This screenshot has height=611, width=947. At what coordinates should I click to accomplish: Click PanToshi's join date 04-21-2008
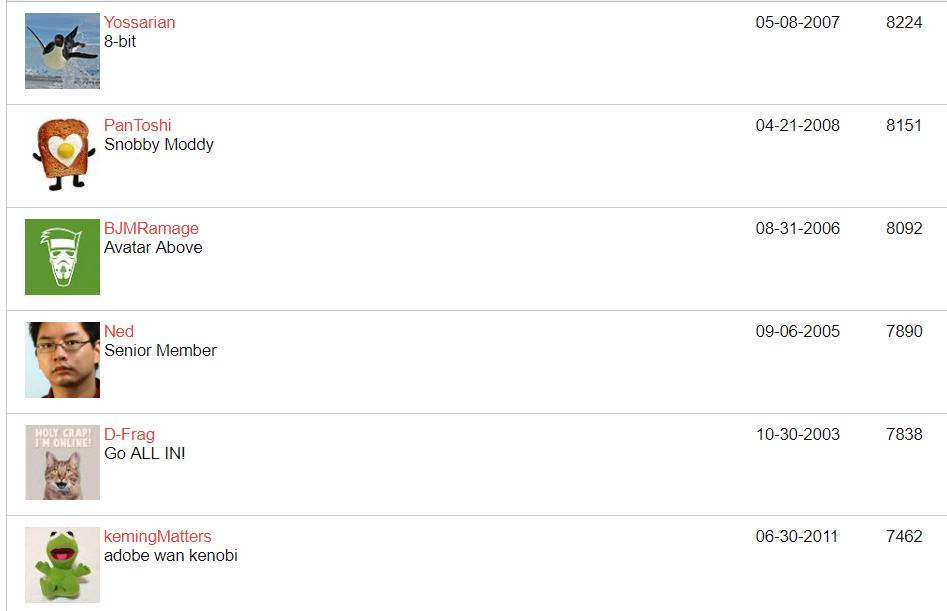[798, 126]
